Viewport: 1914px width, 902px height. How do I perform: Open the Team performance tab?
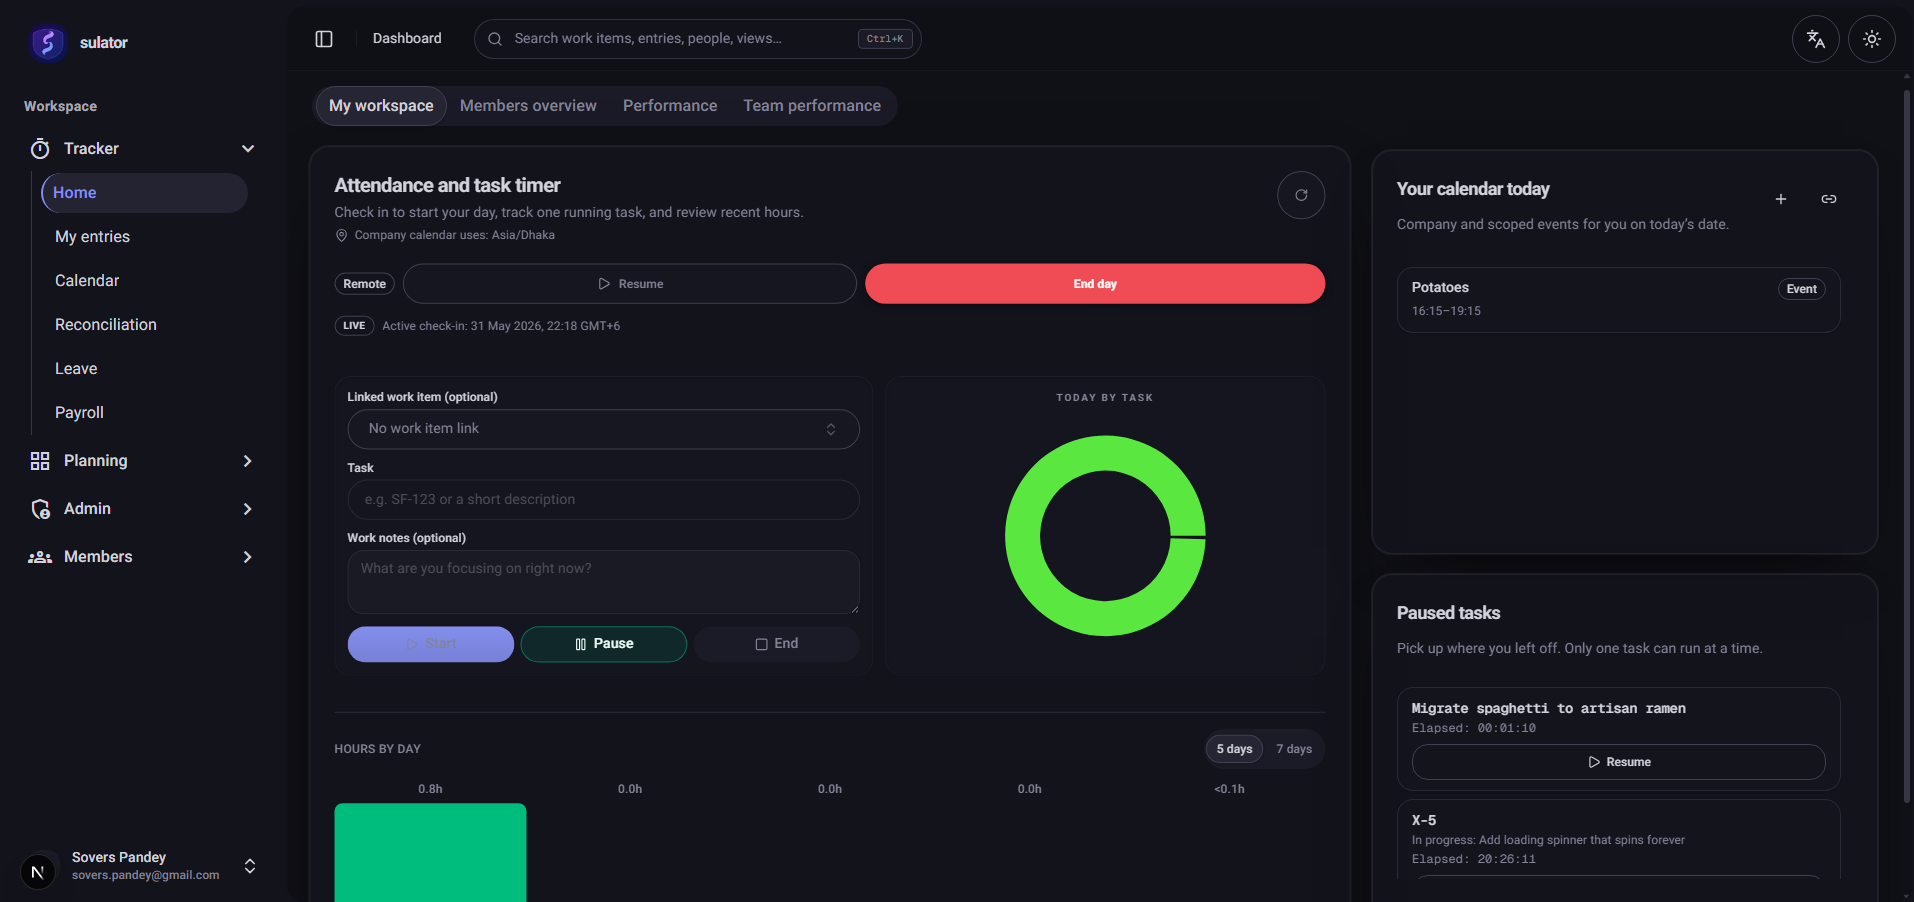click(x=812, y=106)
